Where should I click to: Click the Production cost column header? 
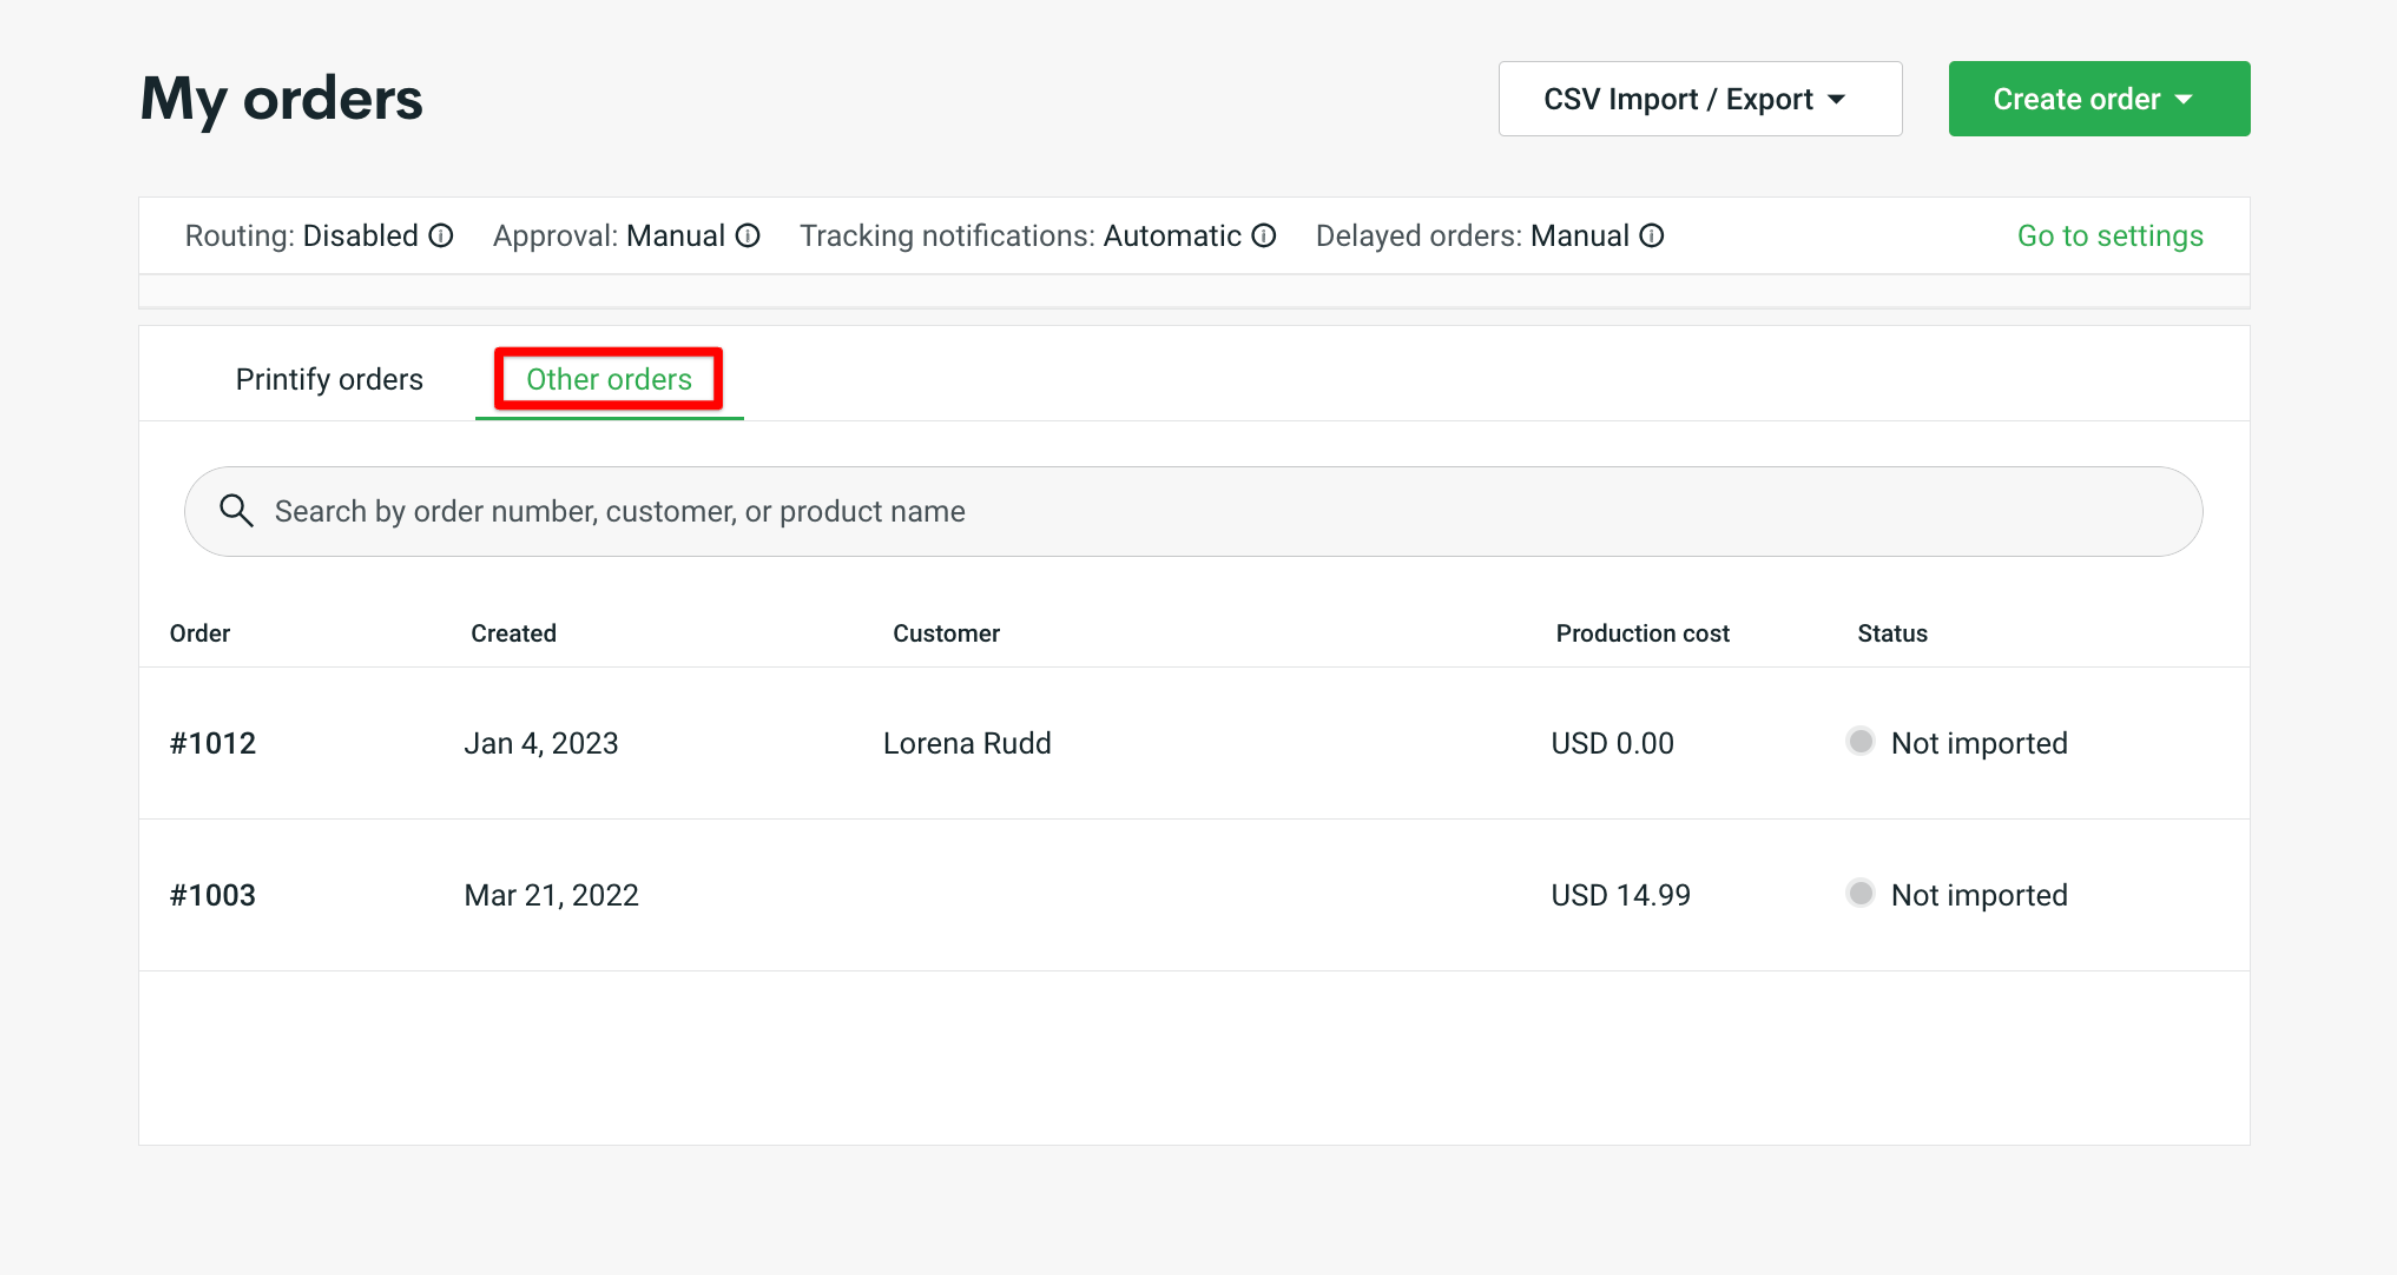(1641, 632)
